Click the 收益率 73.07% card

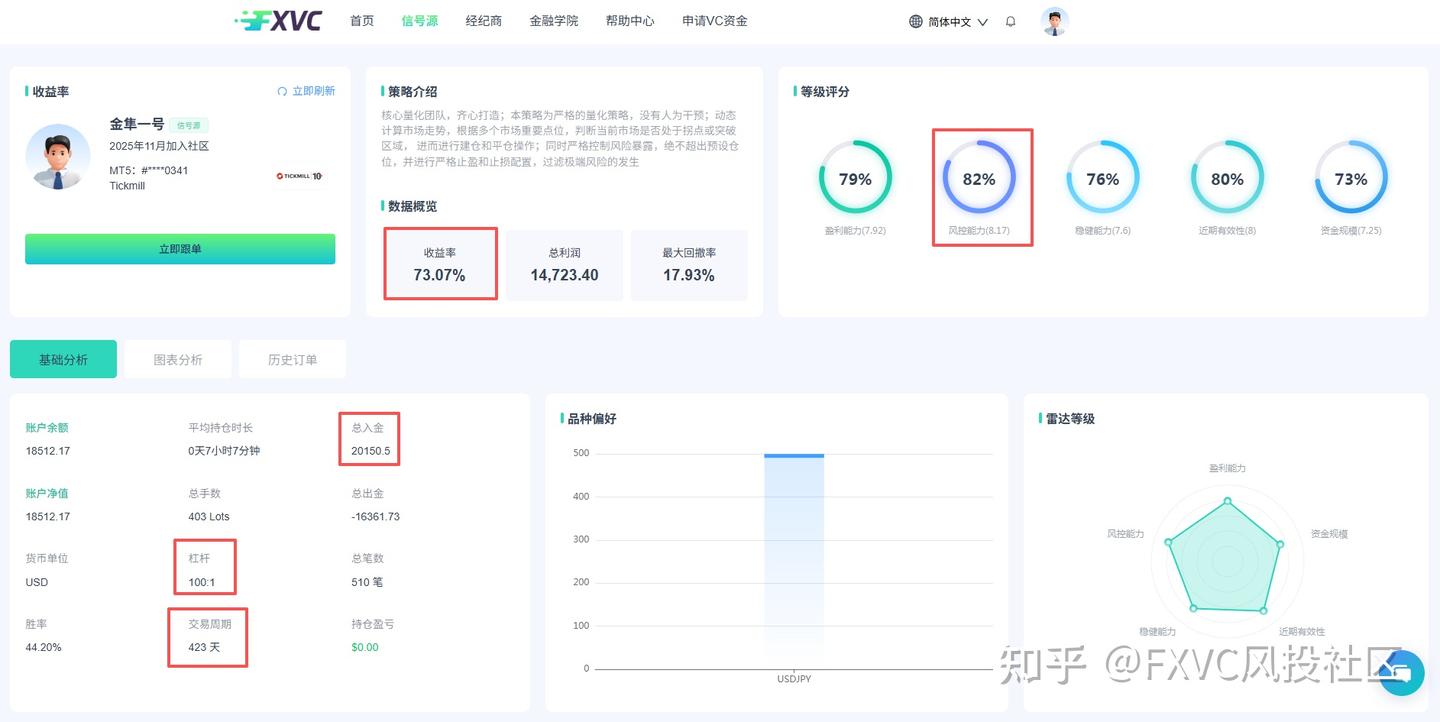pyautogui.click(x=440, y=264)
